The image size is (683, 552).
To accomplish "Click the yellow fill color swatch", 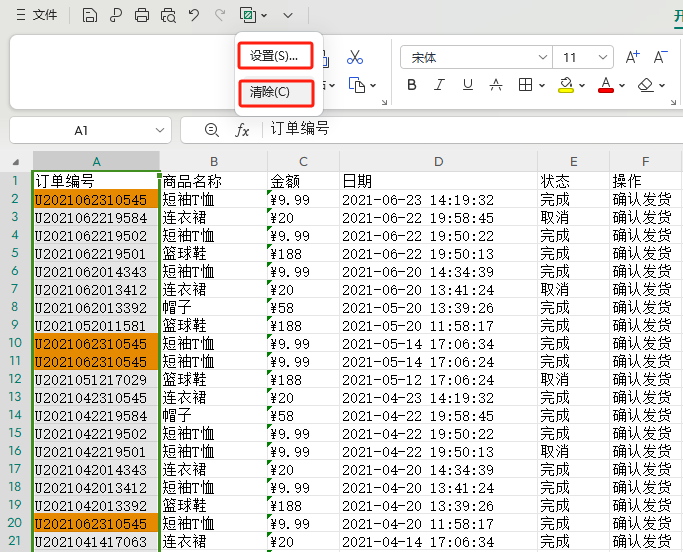I will click(565, 86).
